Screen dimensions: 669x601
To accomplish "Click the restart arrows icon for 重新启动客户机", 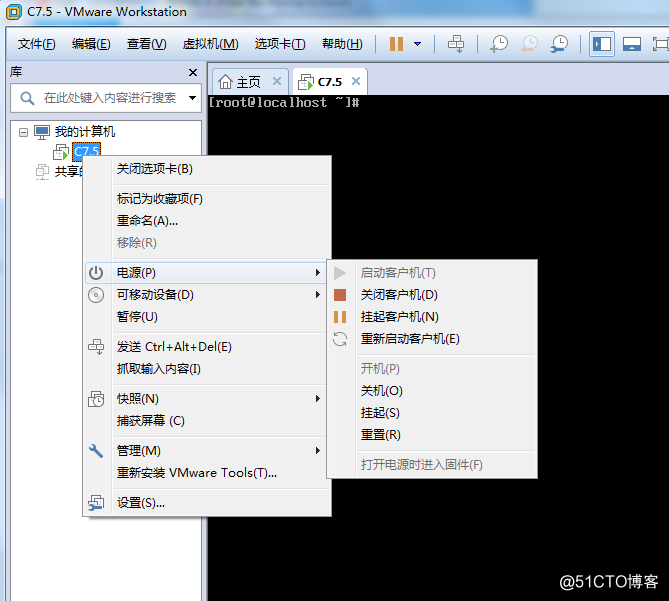I will coord(340,339).
